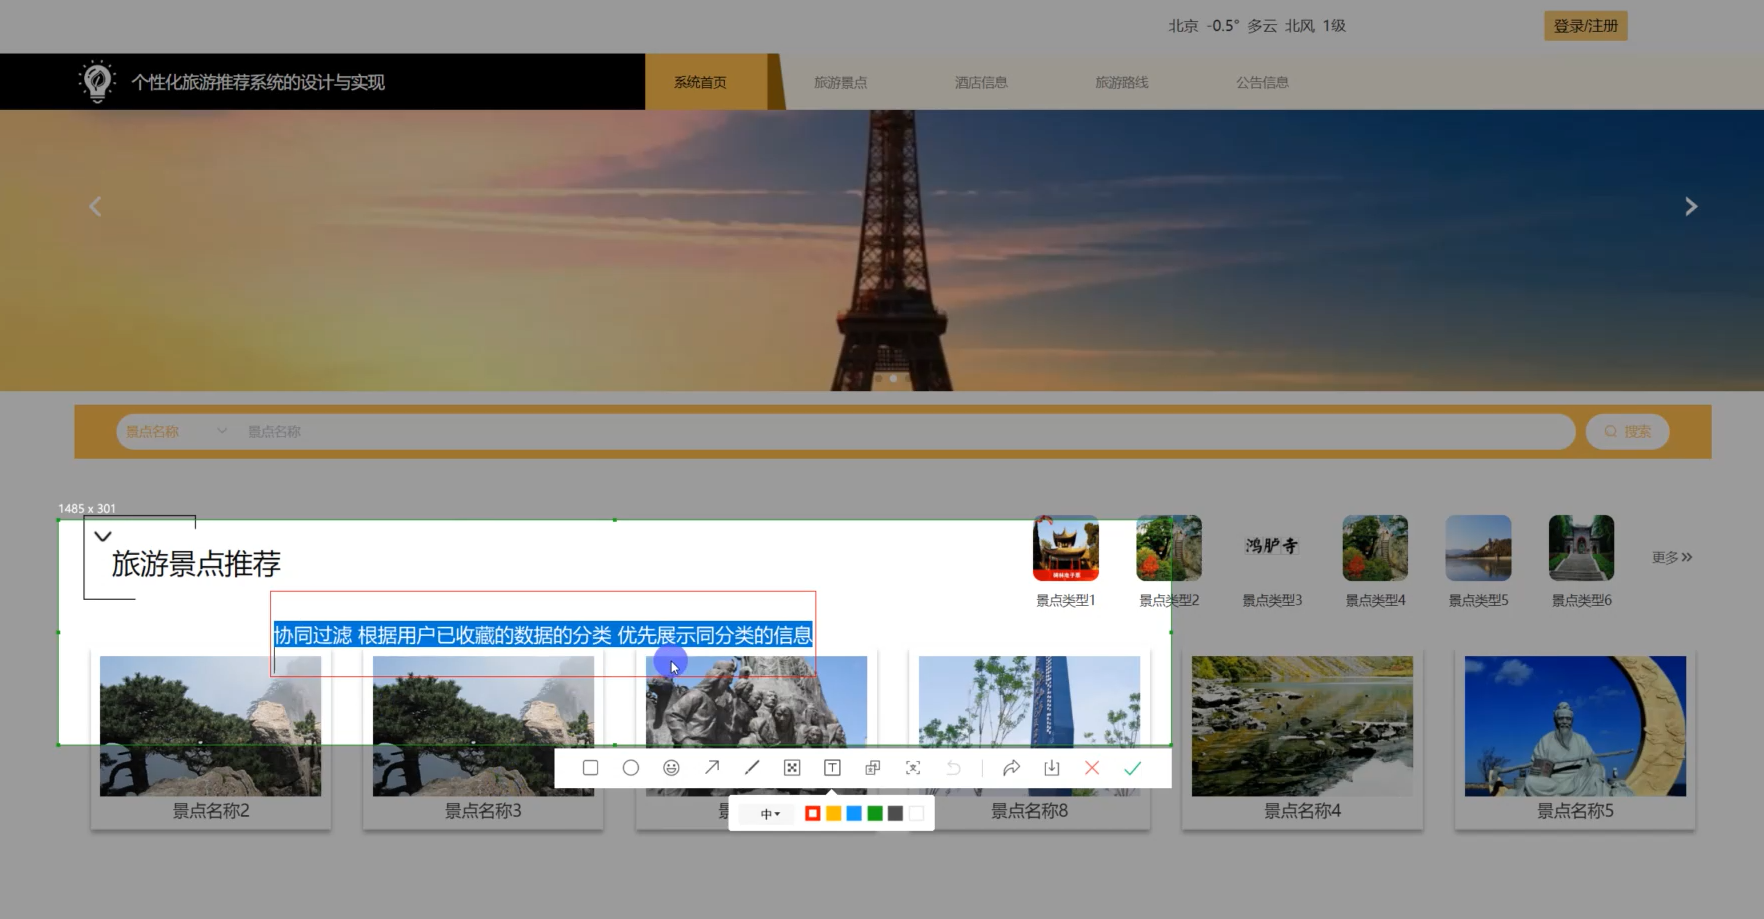Open the emoji sticker tool

coord(671,768)
